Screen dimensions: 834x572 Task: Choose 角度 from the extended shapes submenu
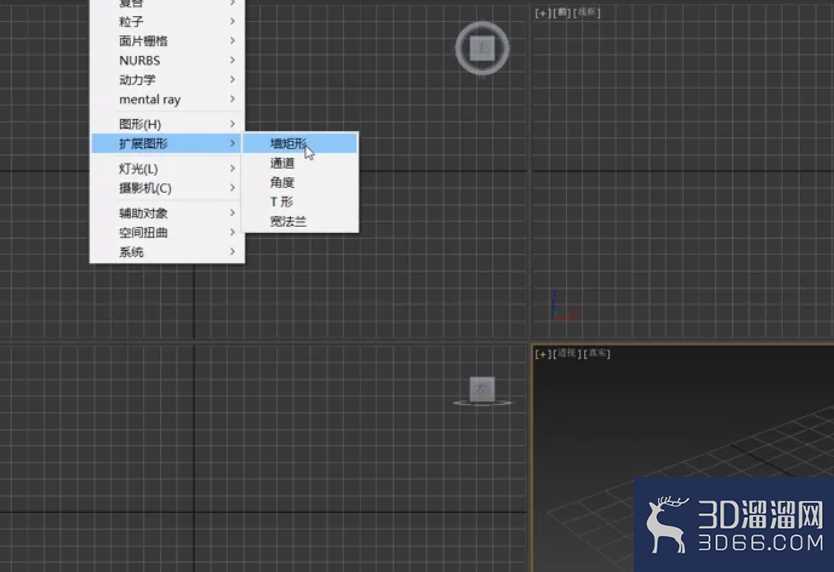(x=300, y=183)
